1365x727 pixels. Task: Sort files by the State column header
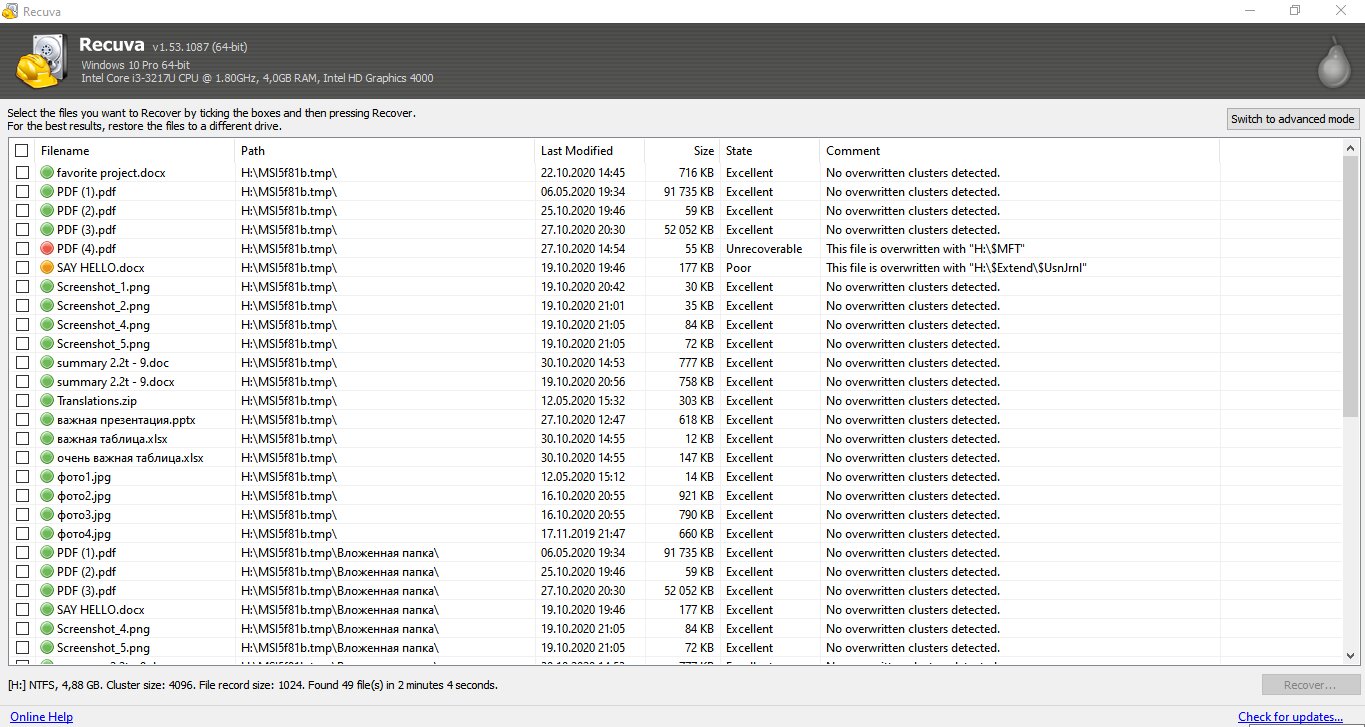click(x=769, y=151)
